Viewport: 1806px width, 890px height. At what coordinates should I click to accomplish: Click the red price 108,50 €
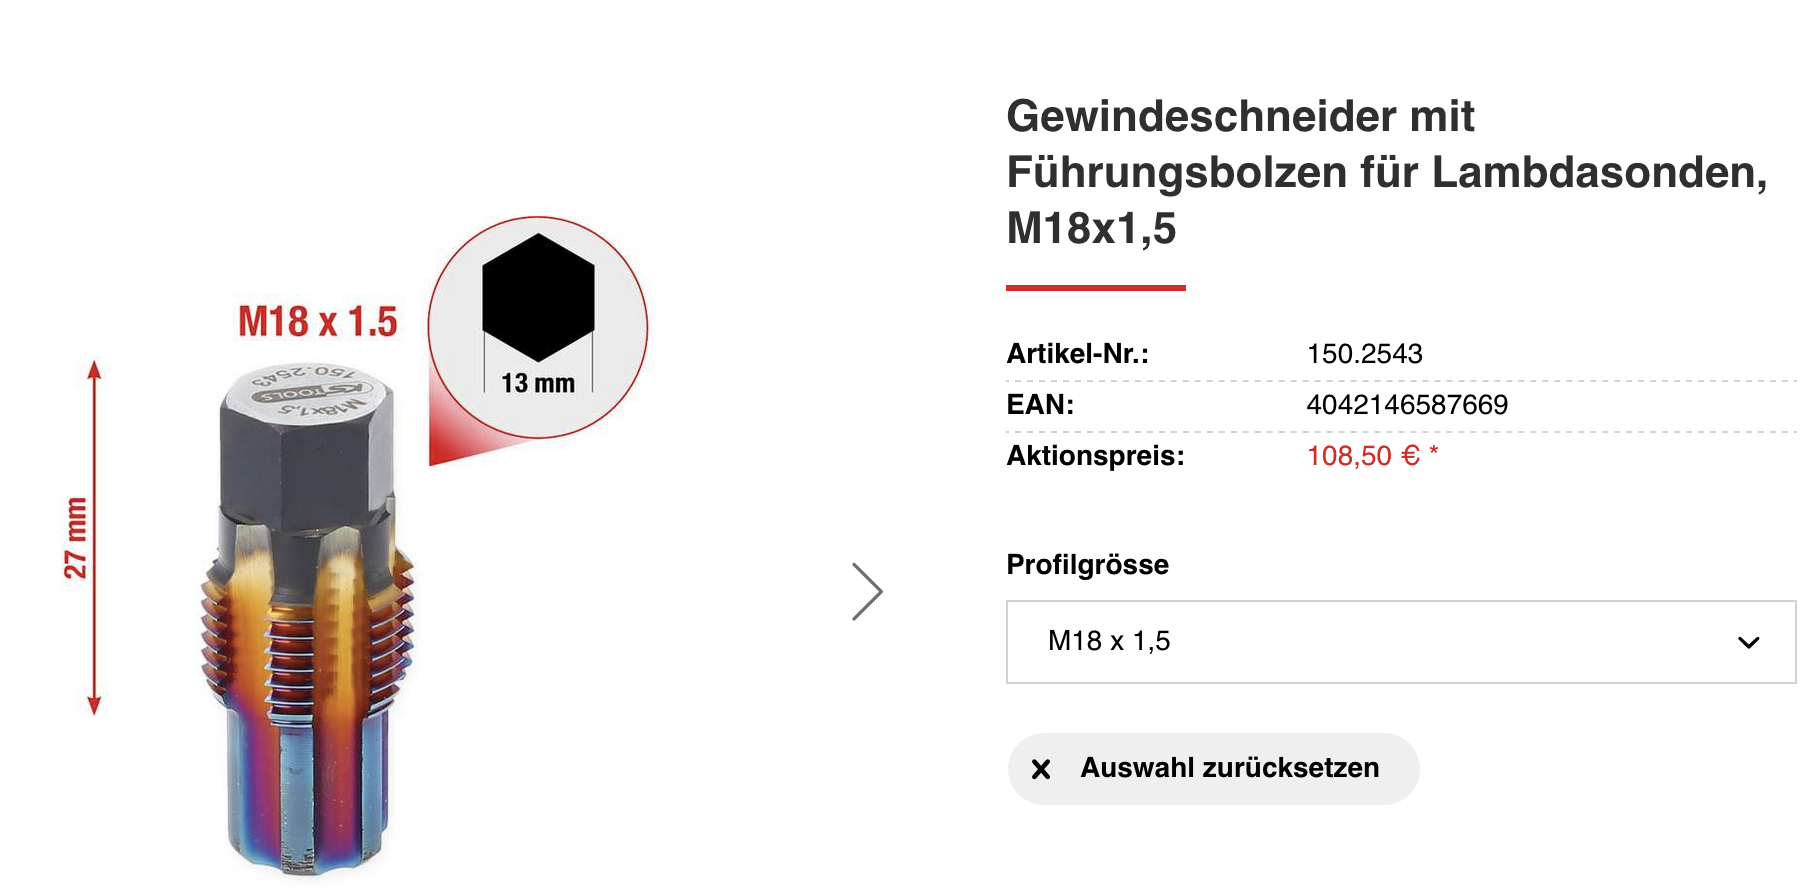[1362, 456]
